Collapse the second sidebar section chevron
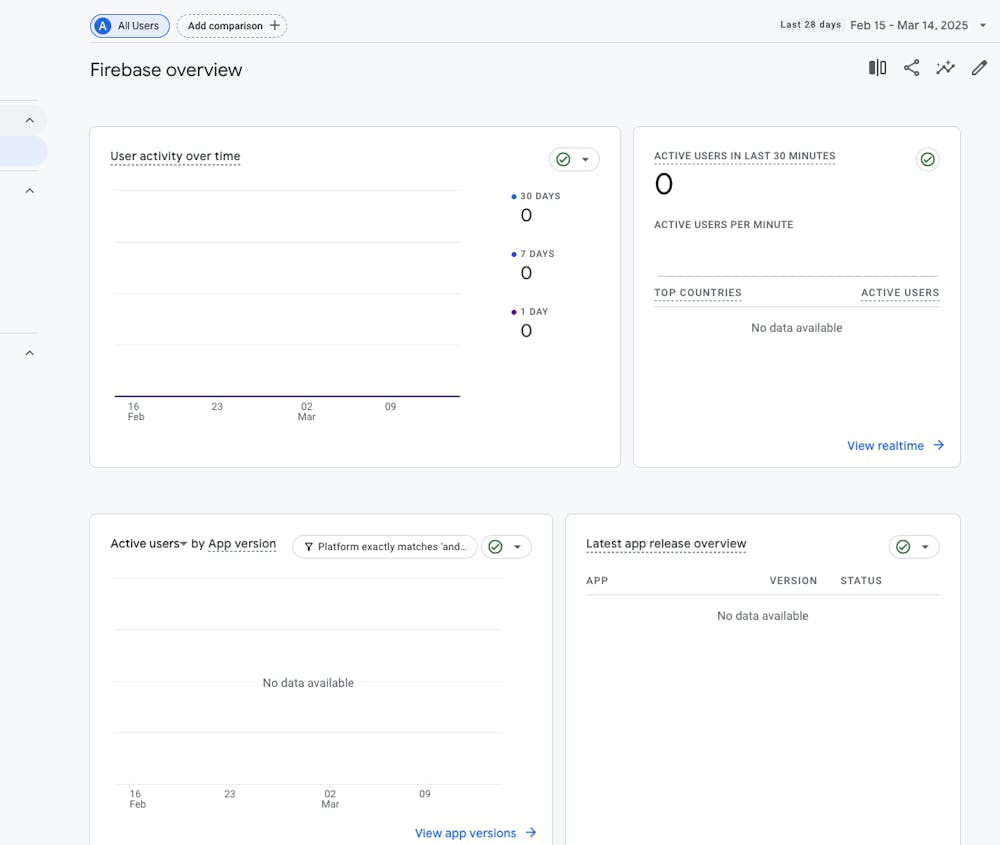This screenshot has width=1000, height=845. click(x=29, y=190)
